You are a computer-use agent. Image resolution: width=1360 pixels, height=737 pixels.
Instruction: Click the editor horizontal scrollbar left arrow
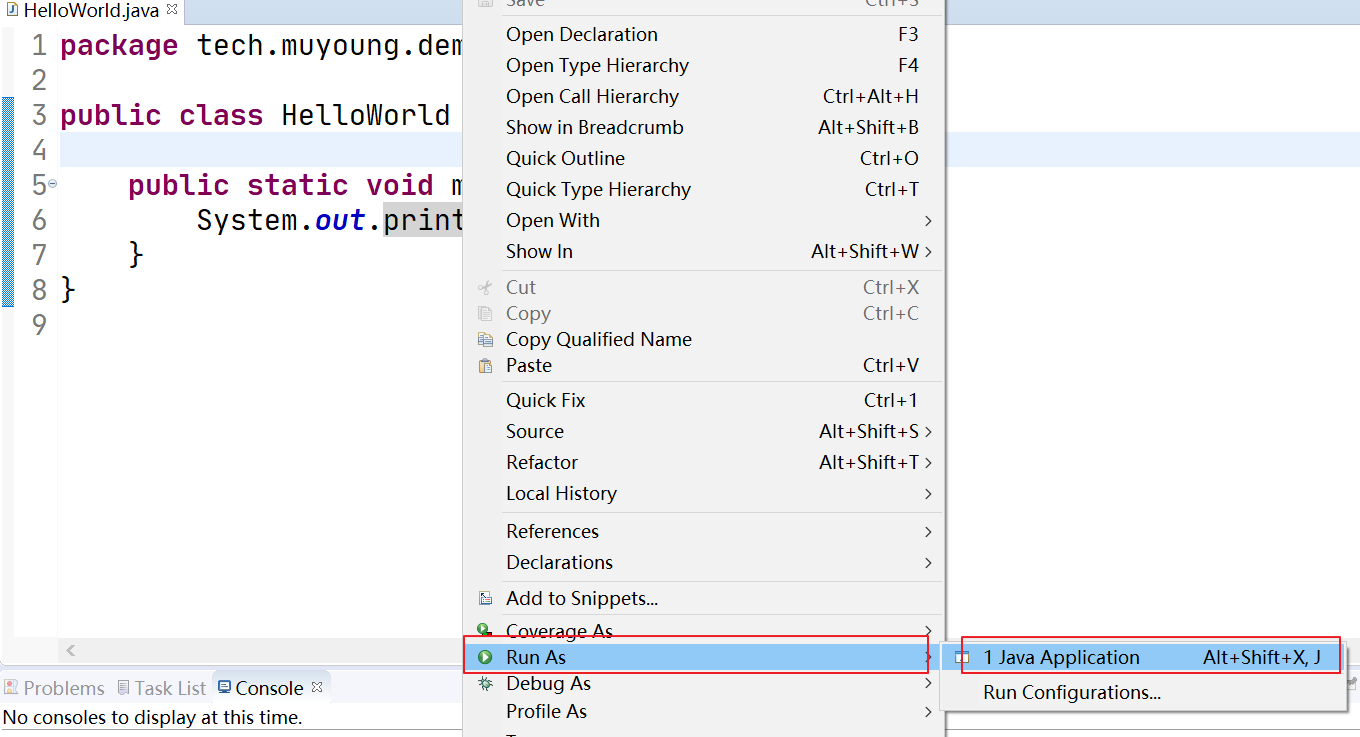(71, 651)
